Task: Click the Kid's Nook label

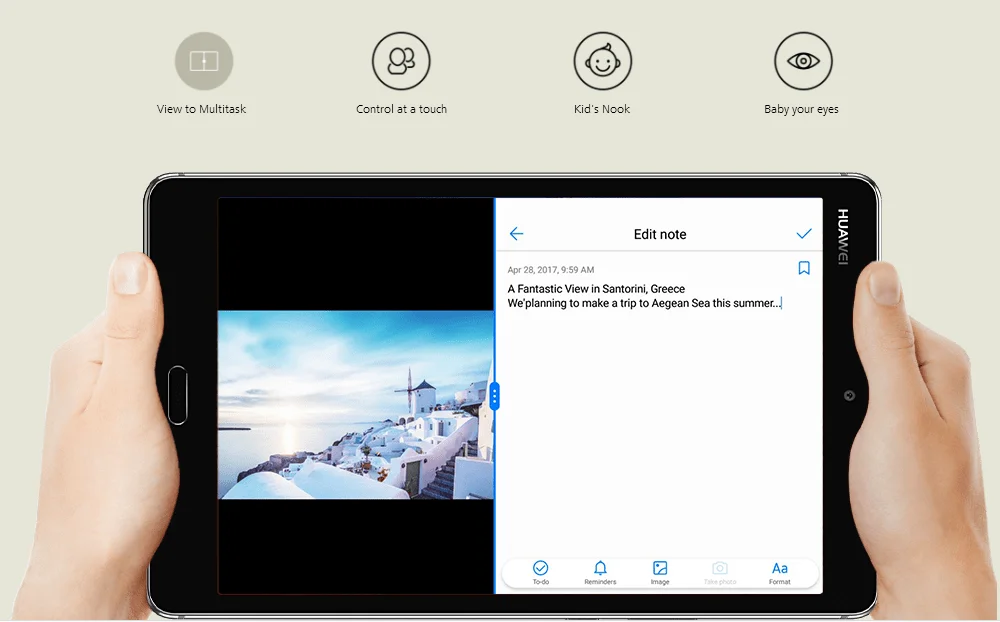Action: [602, 109]
